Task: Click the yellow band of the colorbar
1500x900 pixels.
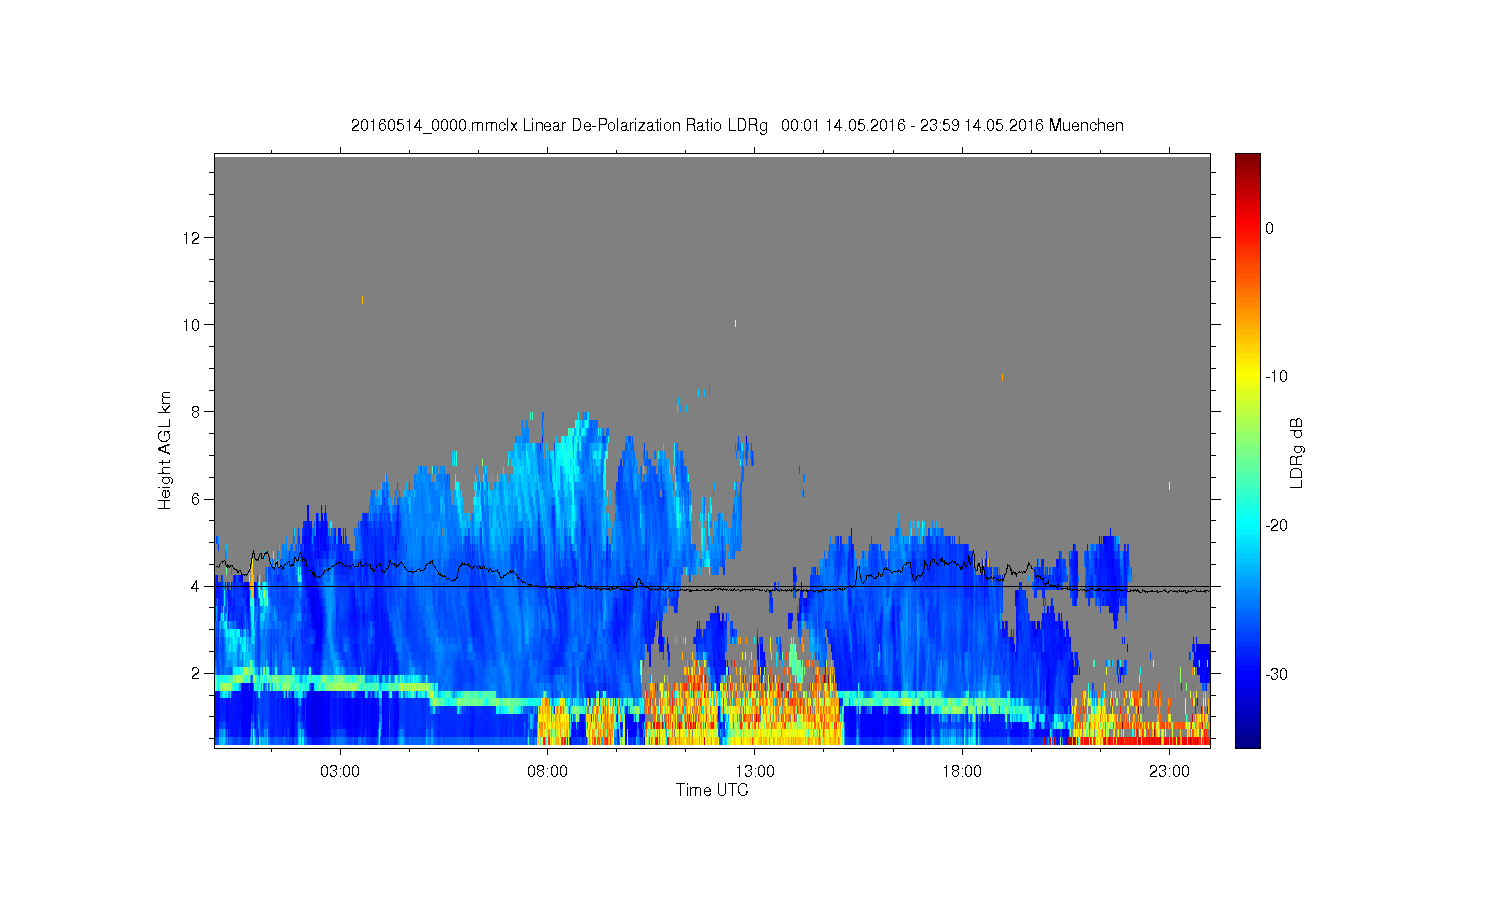Action: tap(1247, 377)
